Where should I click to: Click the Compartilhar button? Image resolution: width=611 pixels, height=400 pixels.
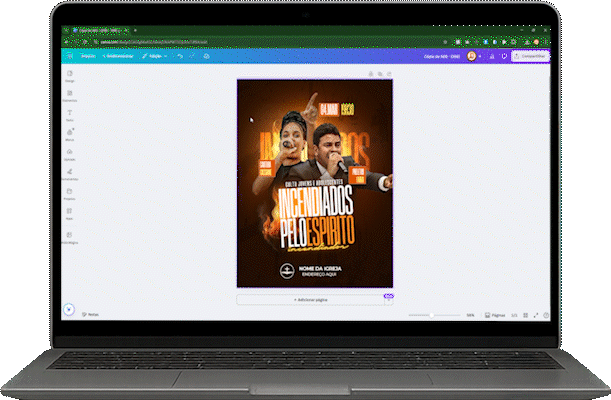pos(529,56)
